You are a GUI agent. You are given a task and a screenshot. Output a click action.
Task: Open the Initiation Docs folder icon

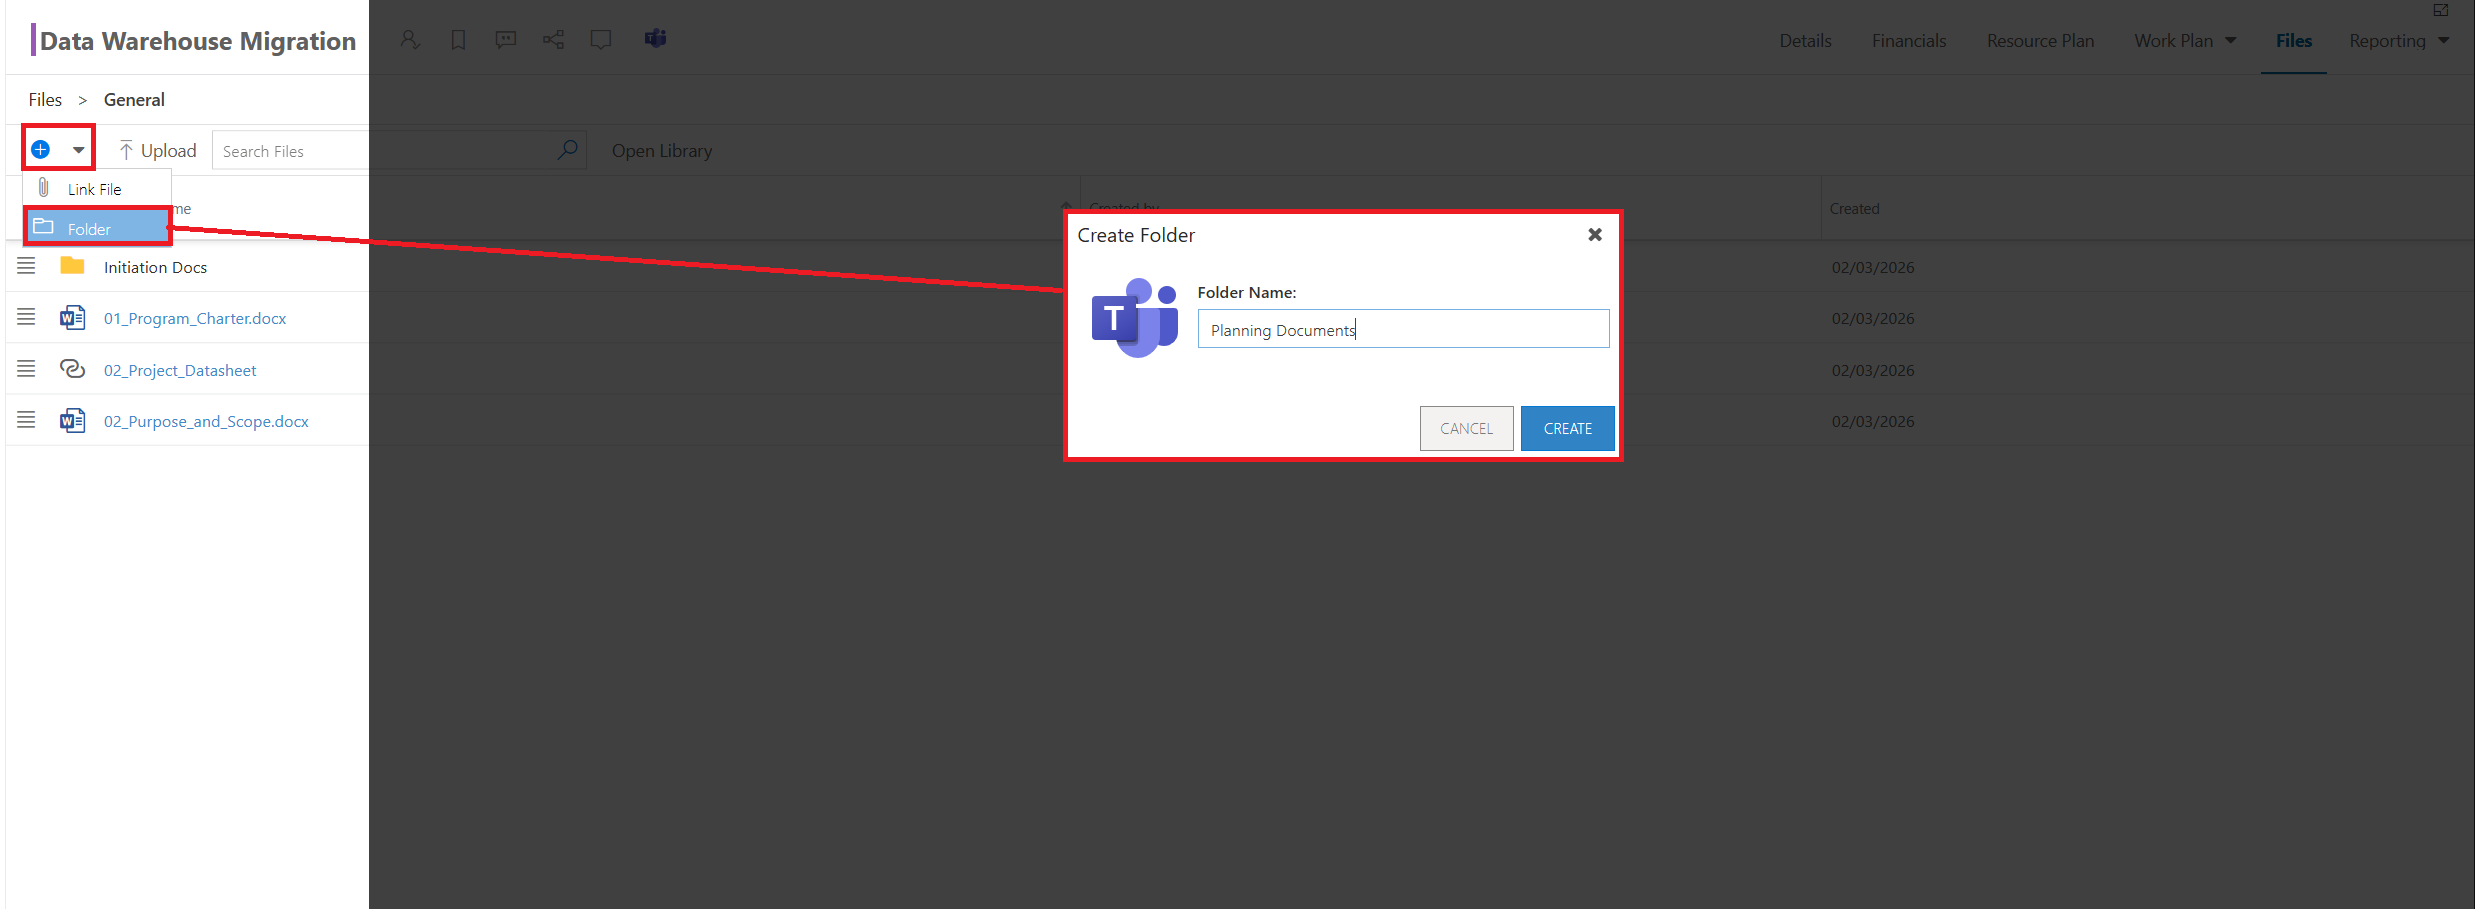point(72,266)
